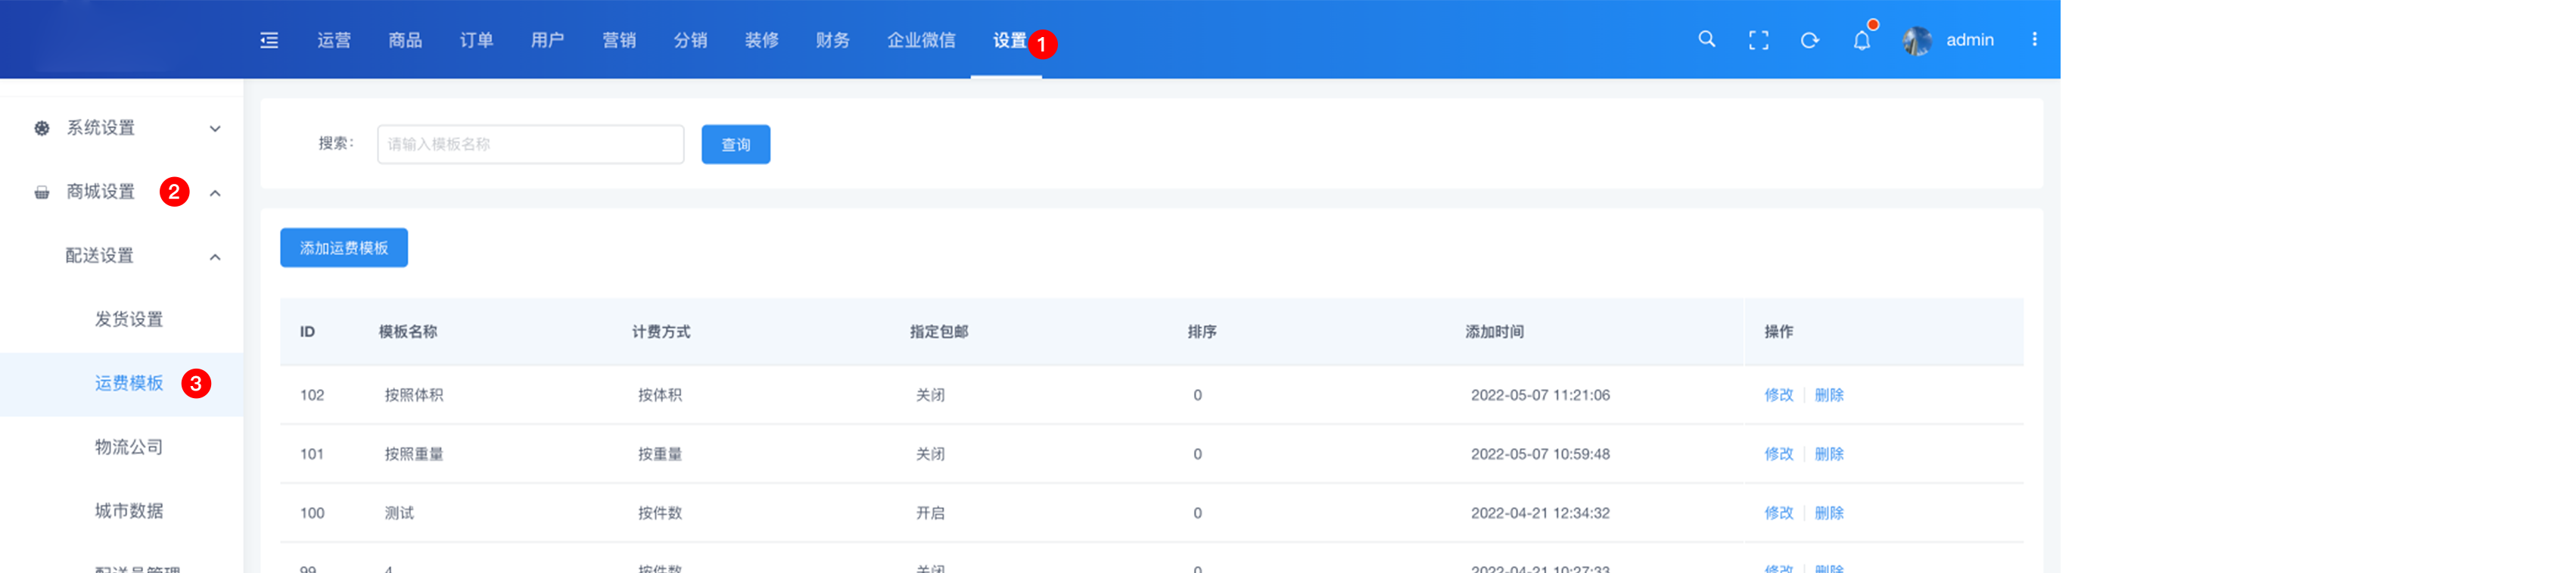Screen dimensions: 2576x573
Task: Click the 系统设置 gear icon in sidebar
Action: point(42,128)
